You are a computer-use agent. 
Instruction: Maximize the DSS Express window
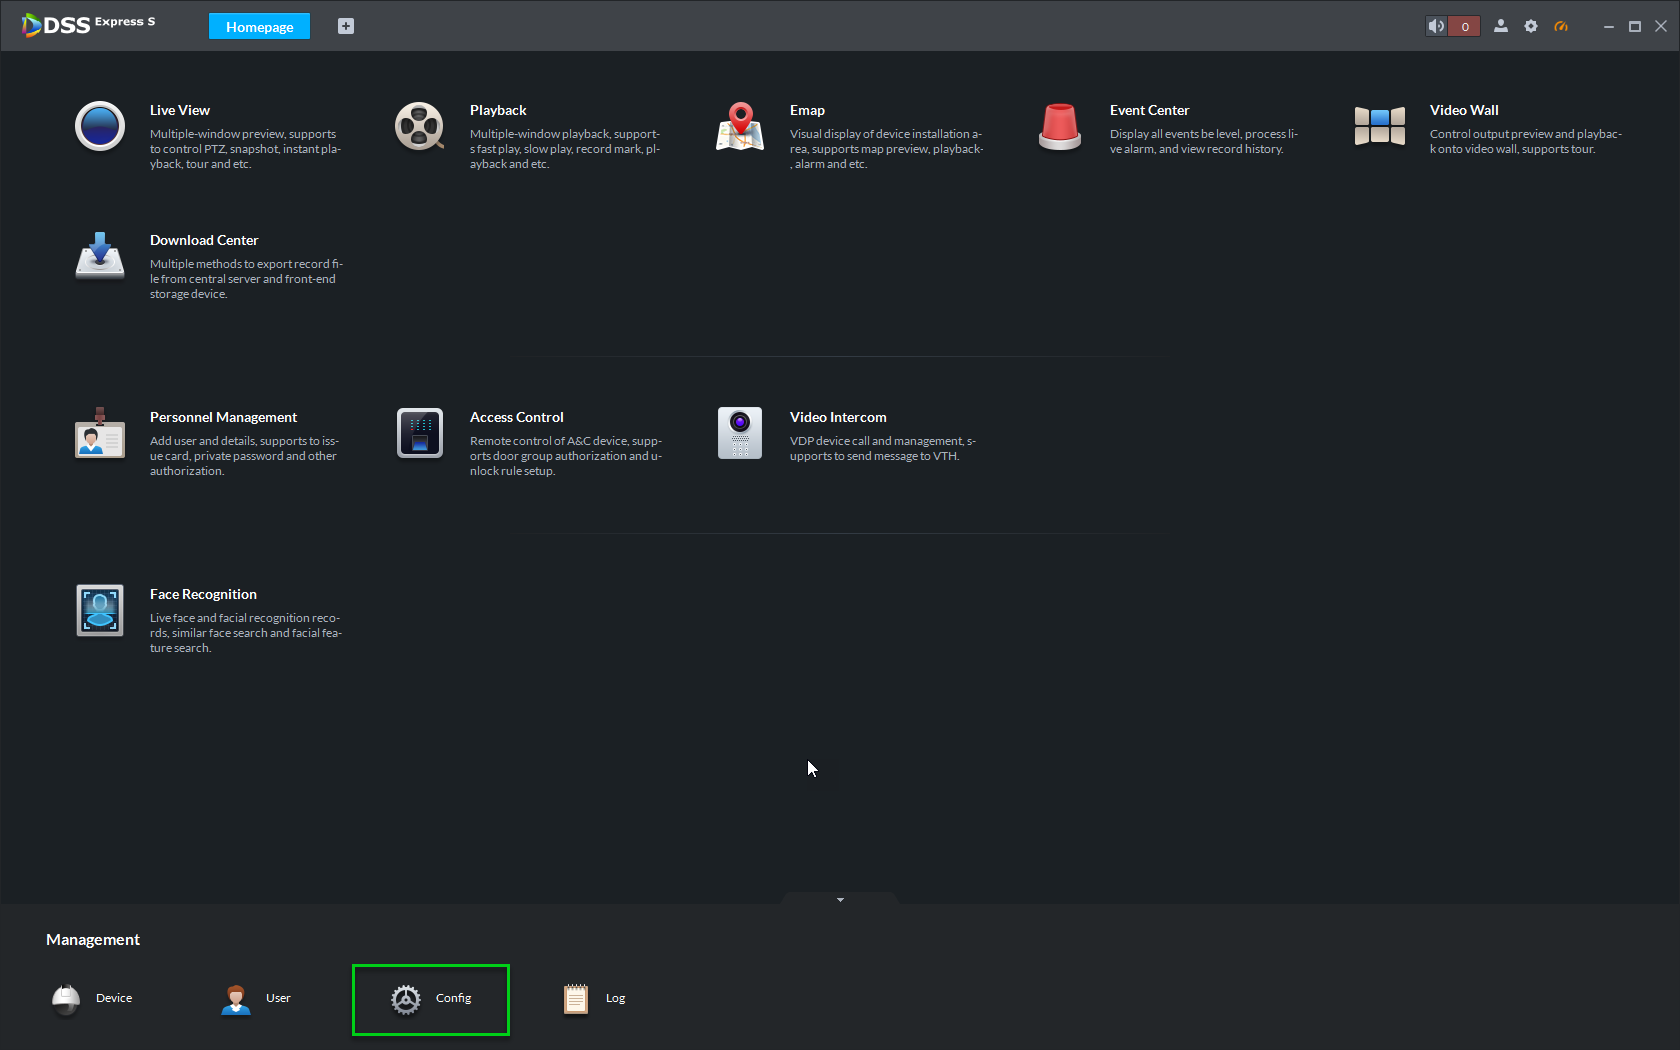click(x=1635, y=27)
